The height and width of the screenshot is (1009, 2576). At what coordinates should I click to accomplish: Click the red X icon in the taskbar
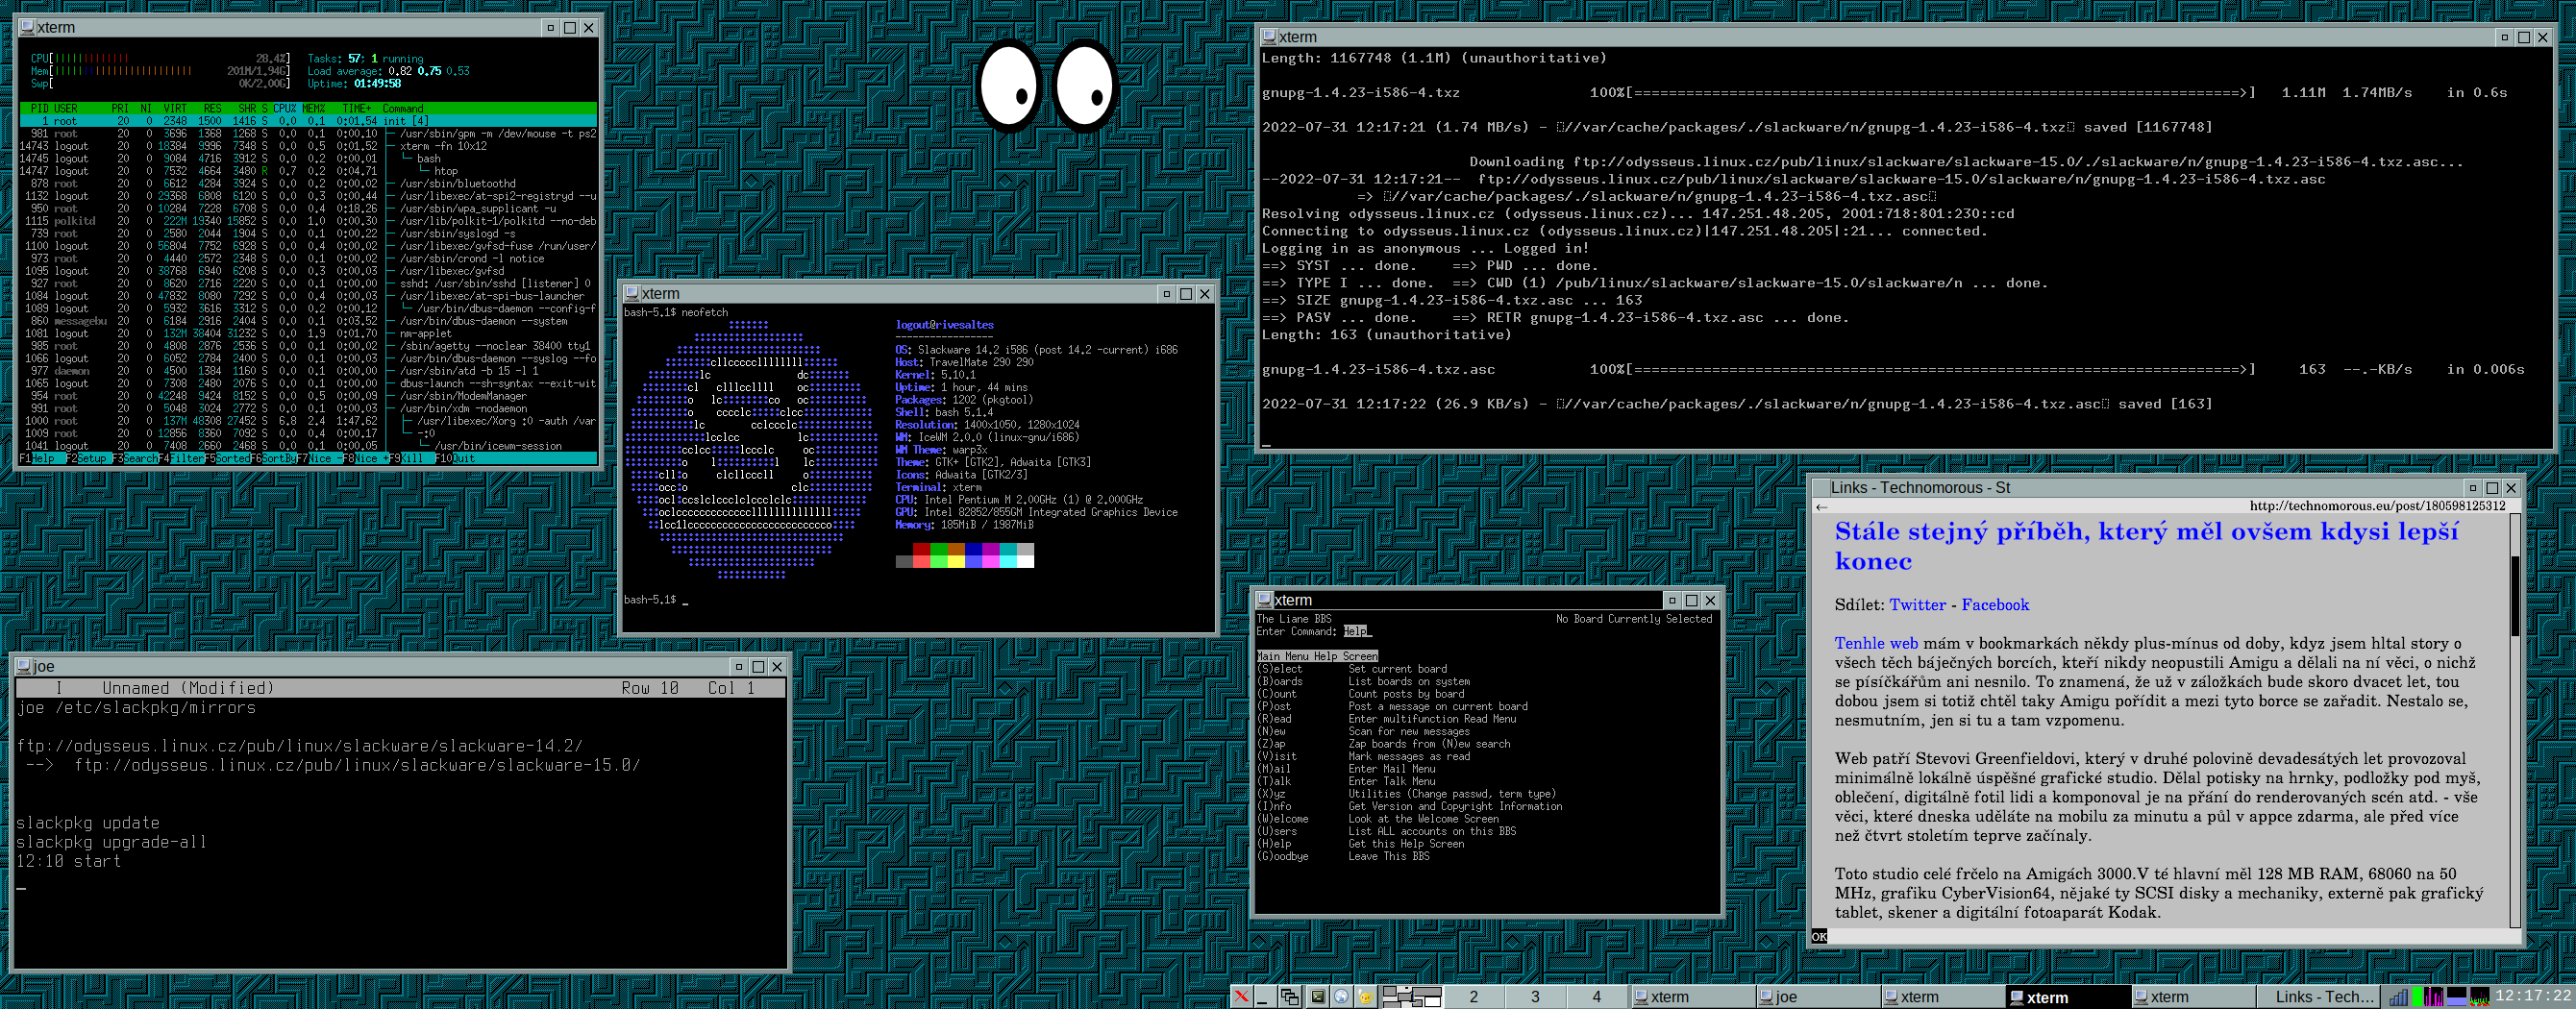click(x=1241, y=996)
